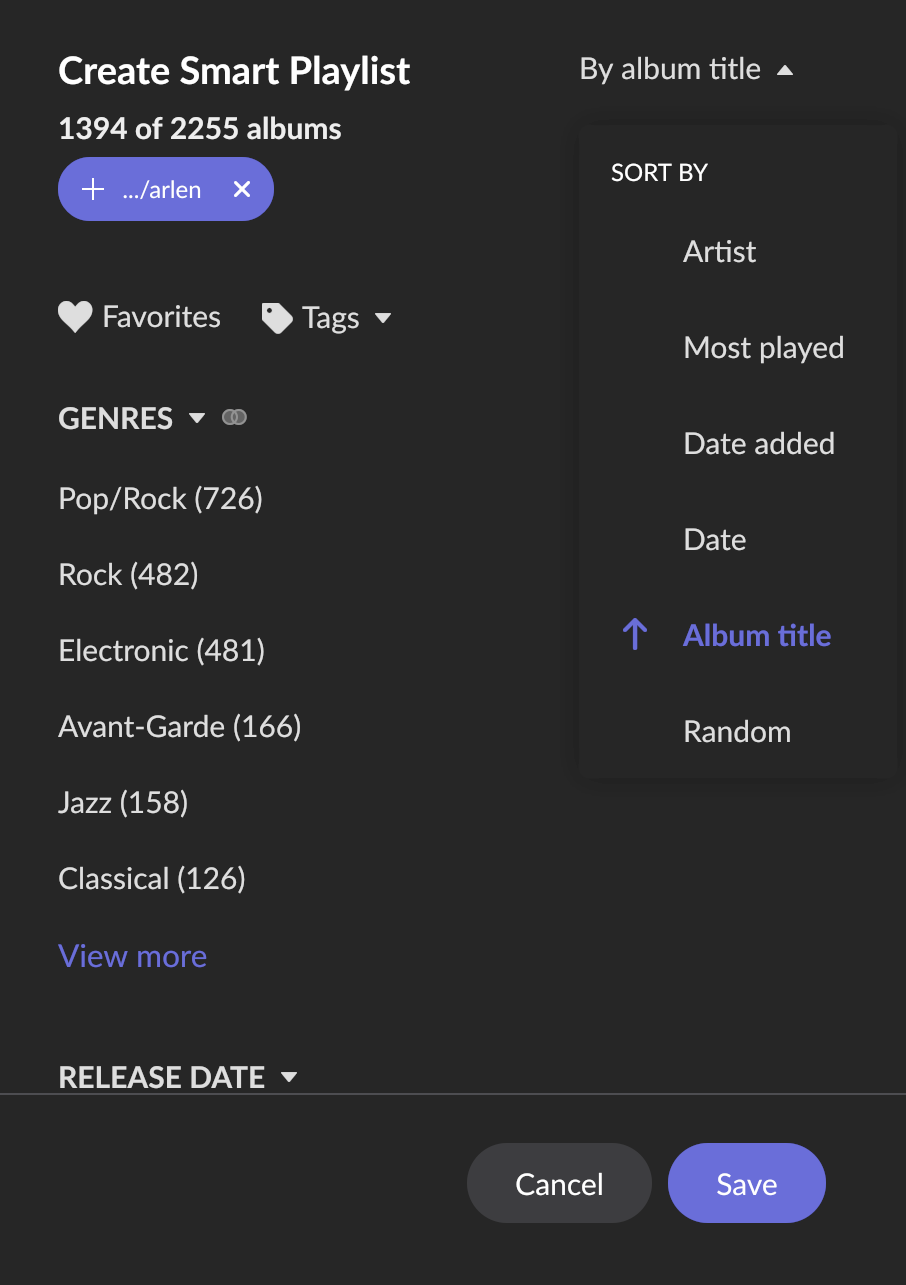Open the Tags dropdown arrow
Screen dimensions: 906x1285
(382, 319)
